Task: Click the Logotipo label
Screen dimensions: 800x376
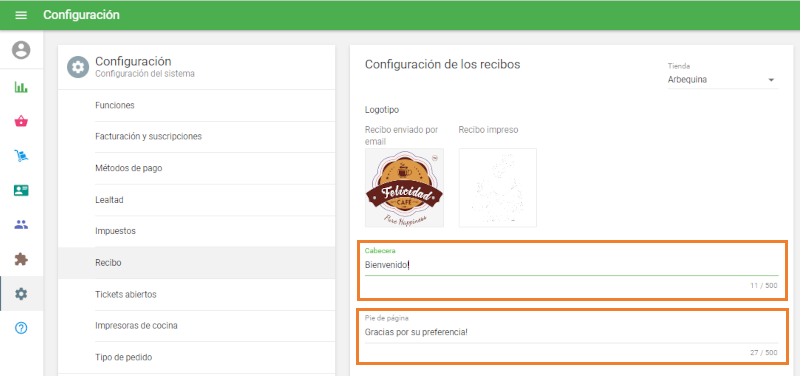Action: (382, 110)
